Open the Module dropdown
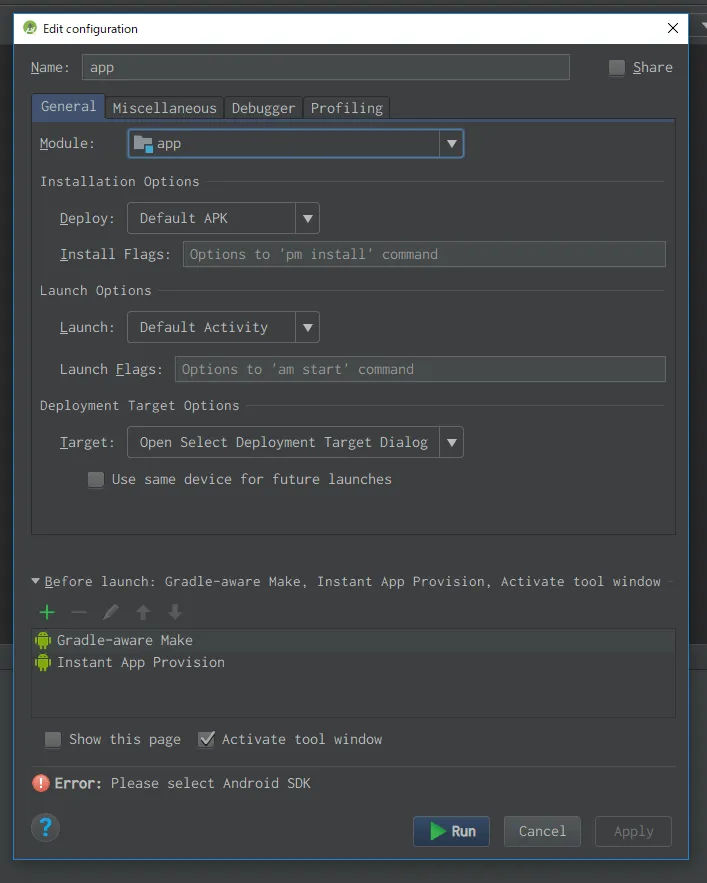 [452, 144]
